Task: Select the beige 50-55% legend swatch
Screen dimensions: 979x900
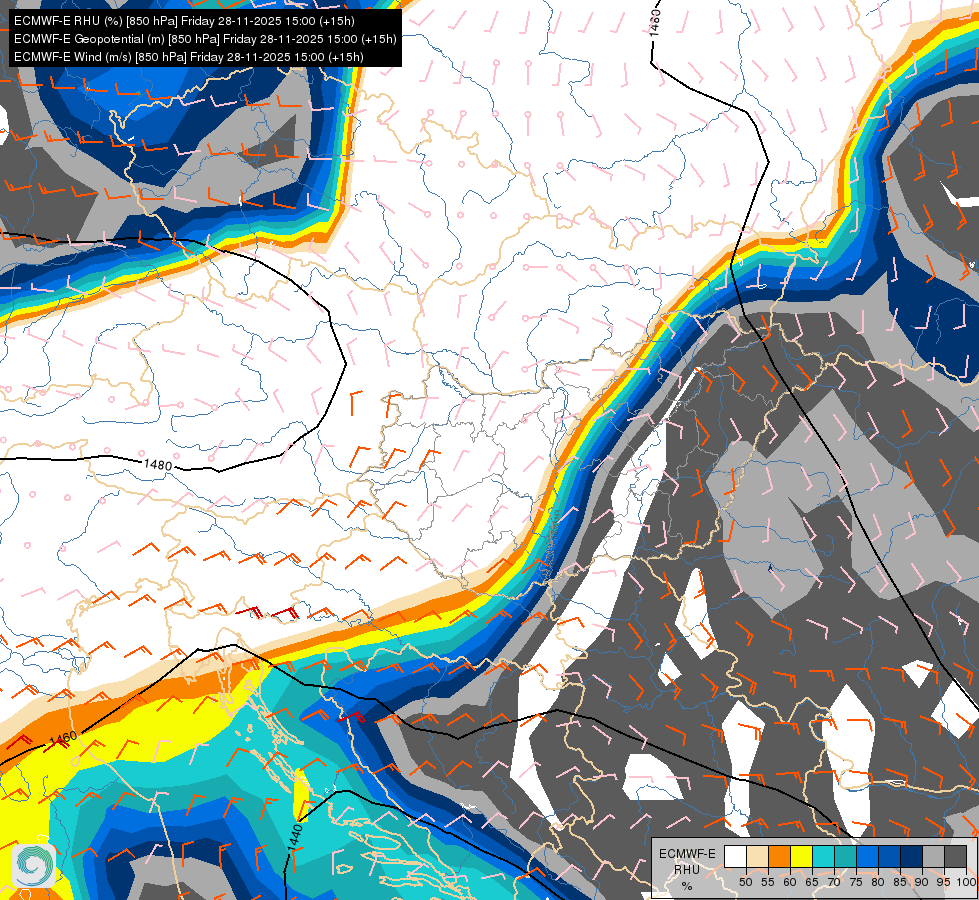Action: 757,856
